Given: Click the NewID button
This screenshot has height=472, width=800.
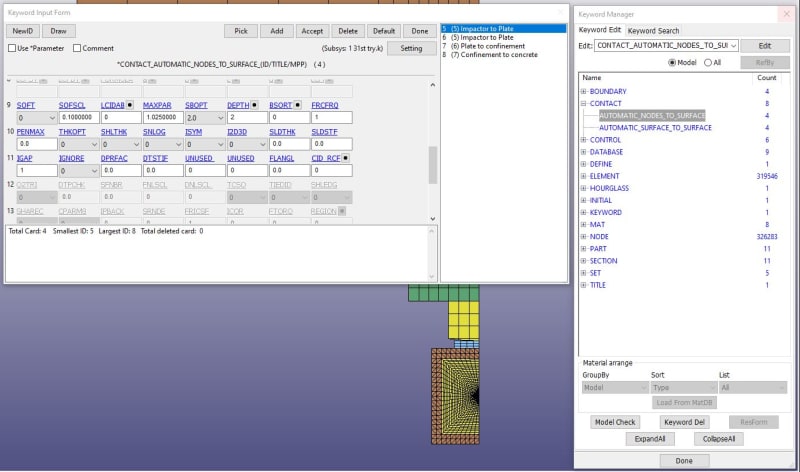Looking at the screenshot, I should [x=22, y=31].
